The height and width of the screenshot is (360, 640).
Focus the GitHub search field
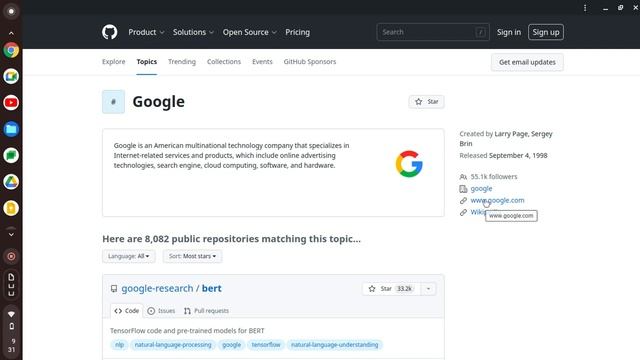point(433,32)
